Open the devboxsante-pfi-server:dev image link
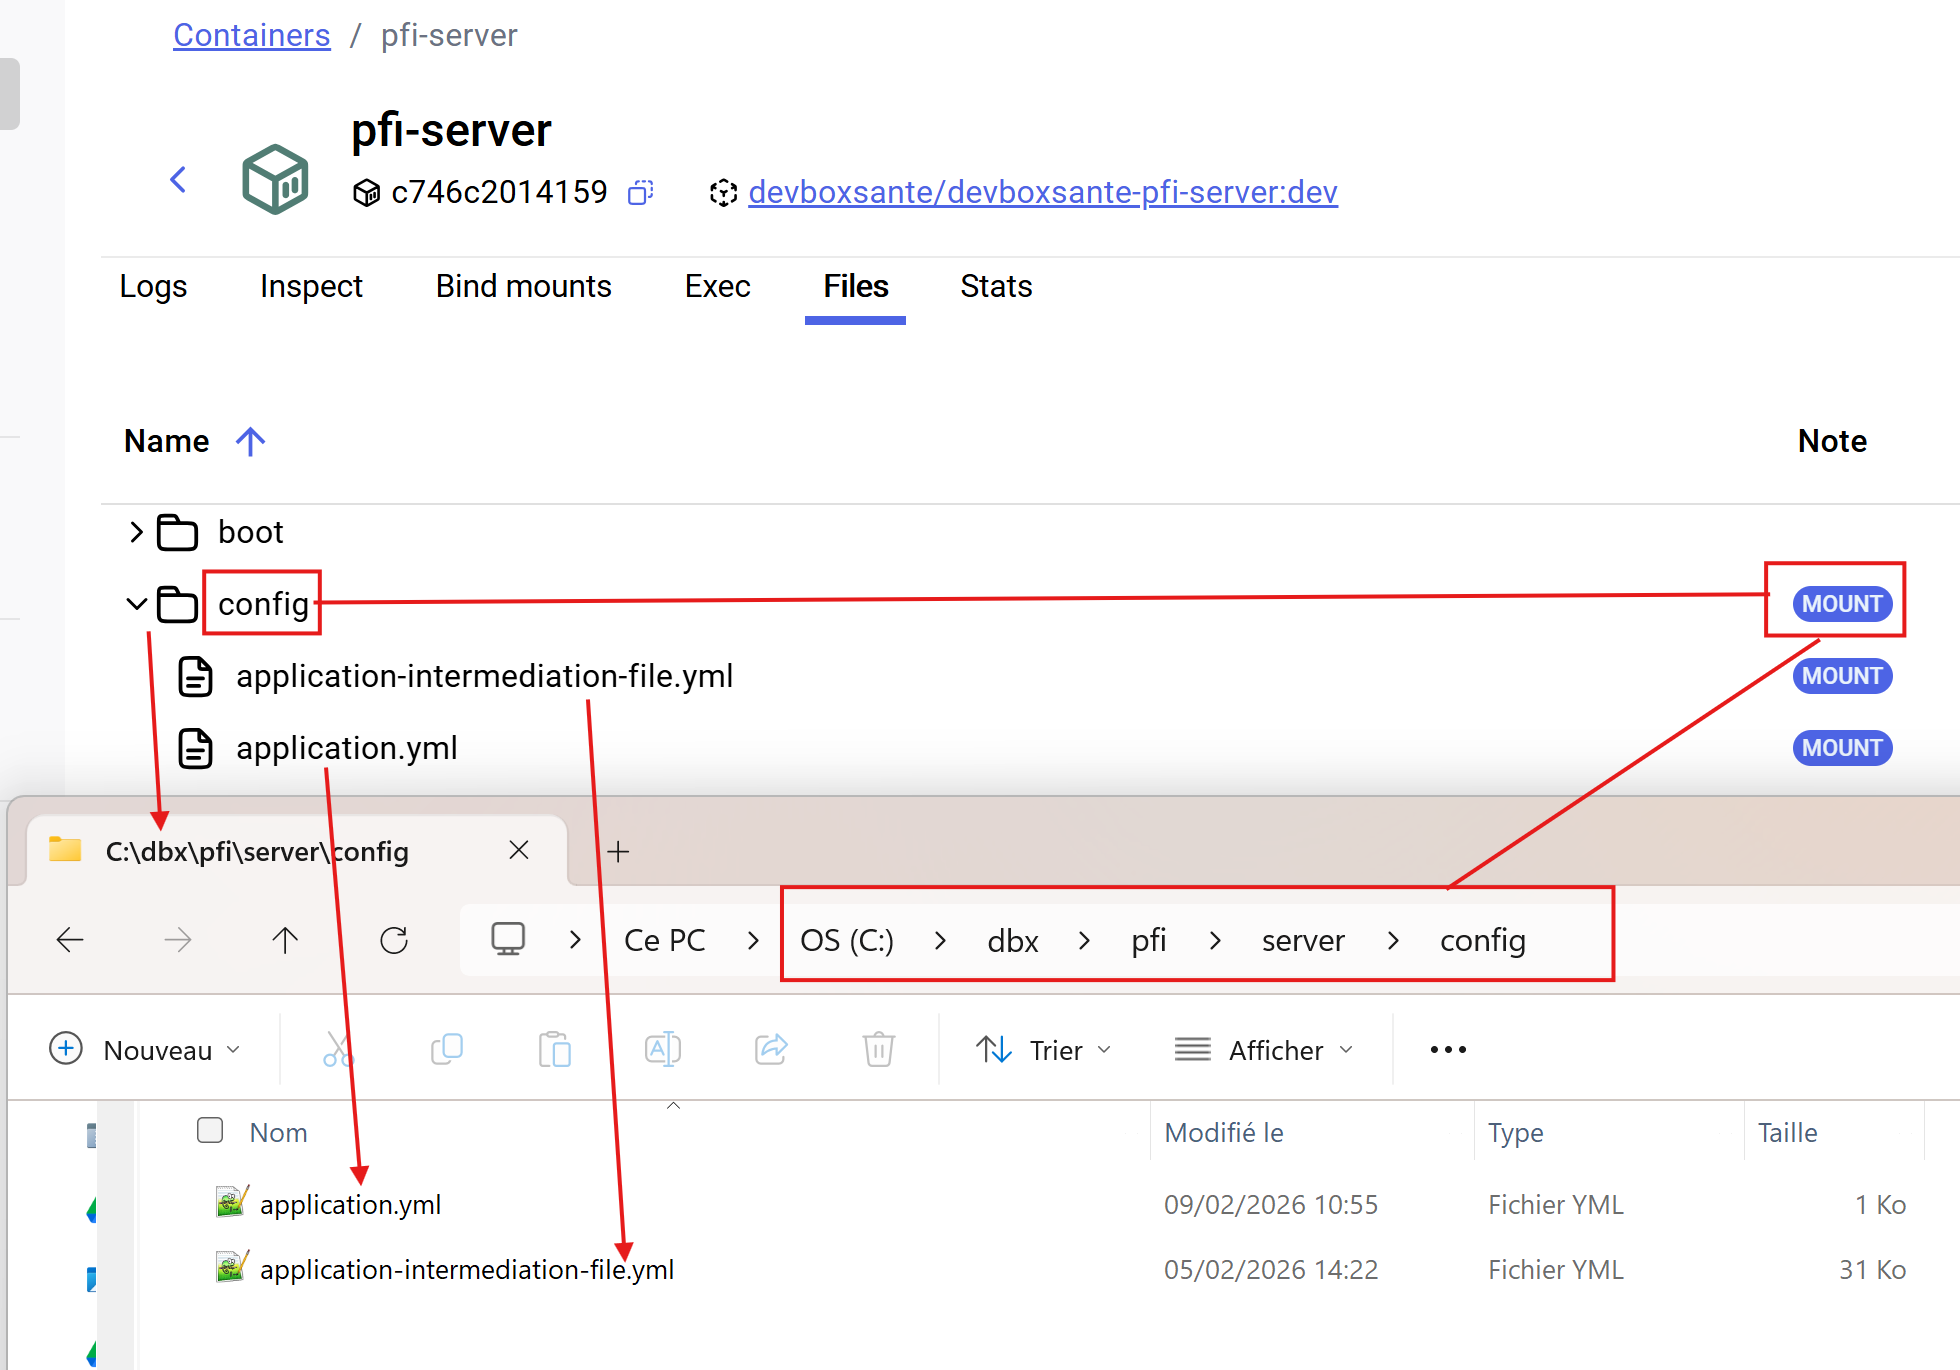 pyautogui.click(x=1042, y=192)
